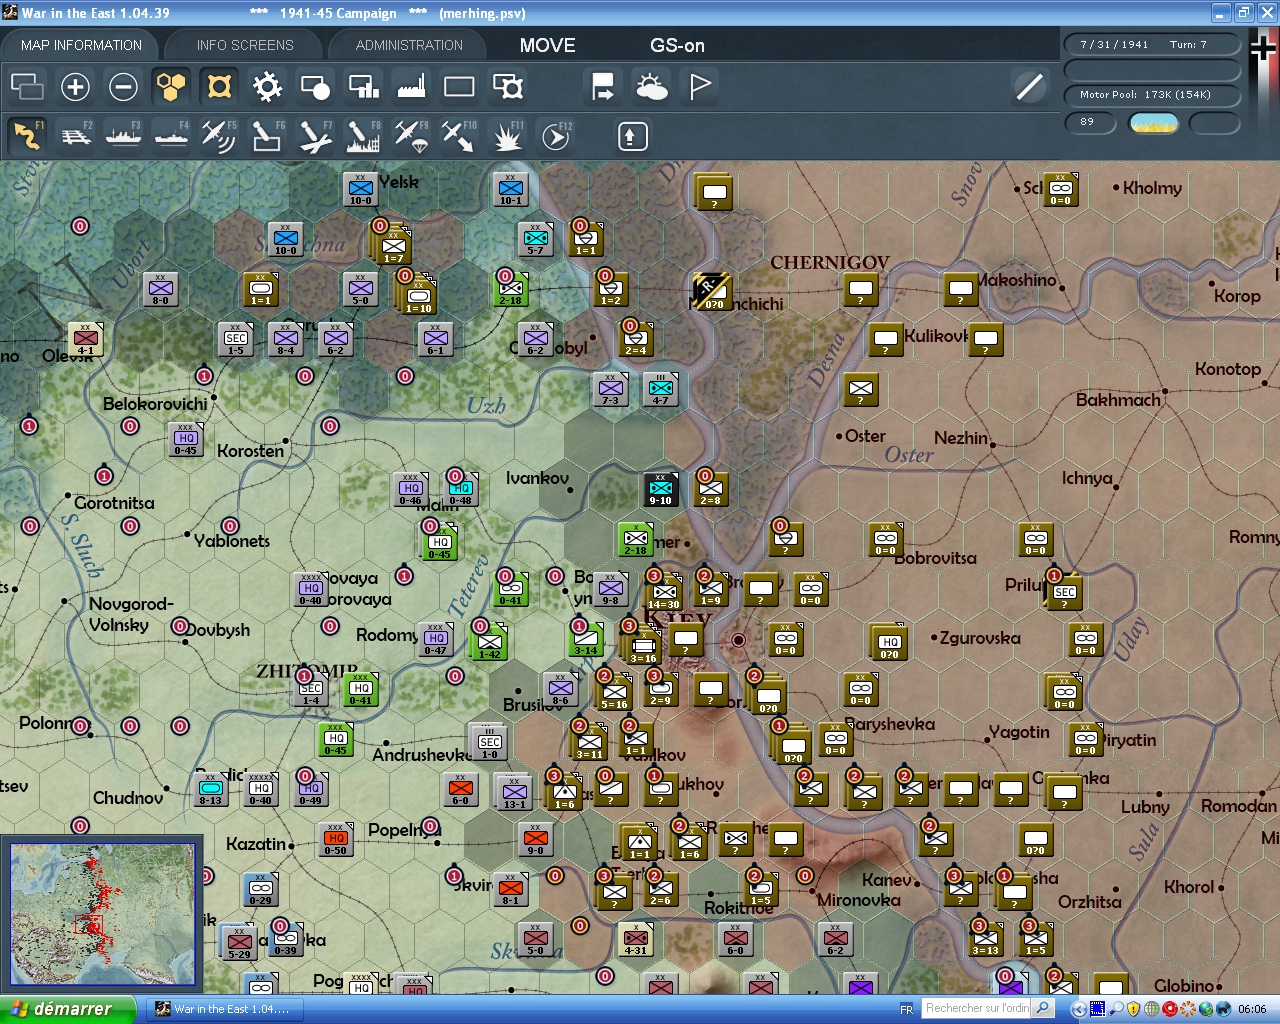Select the green HQ 0-41 counter near Zhitomir
1280x1024 pixels.
tap(361, 689)
